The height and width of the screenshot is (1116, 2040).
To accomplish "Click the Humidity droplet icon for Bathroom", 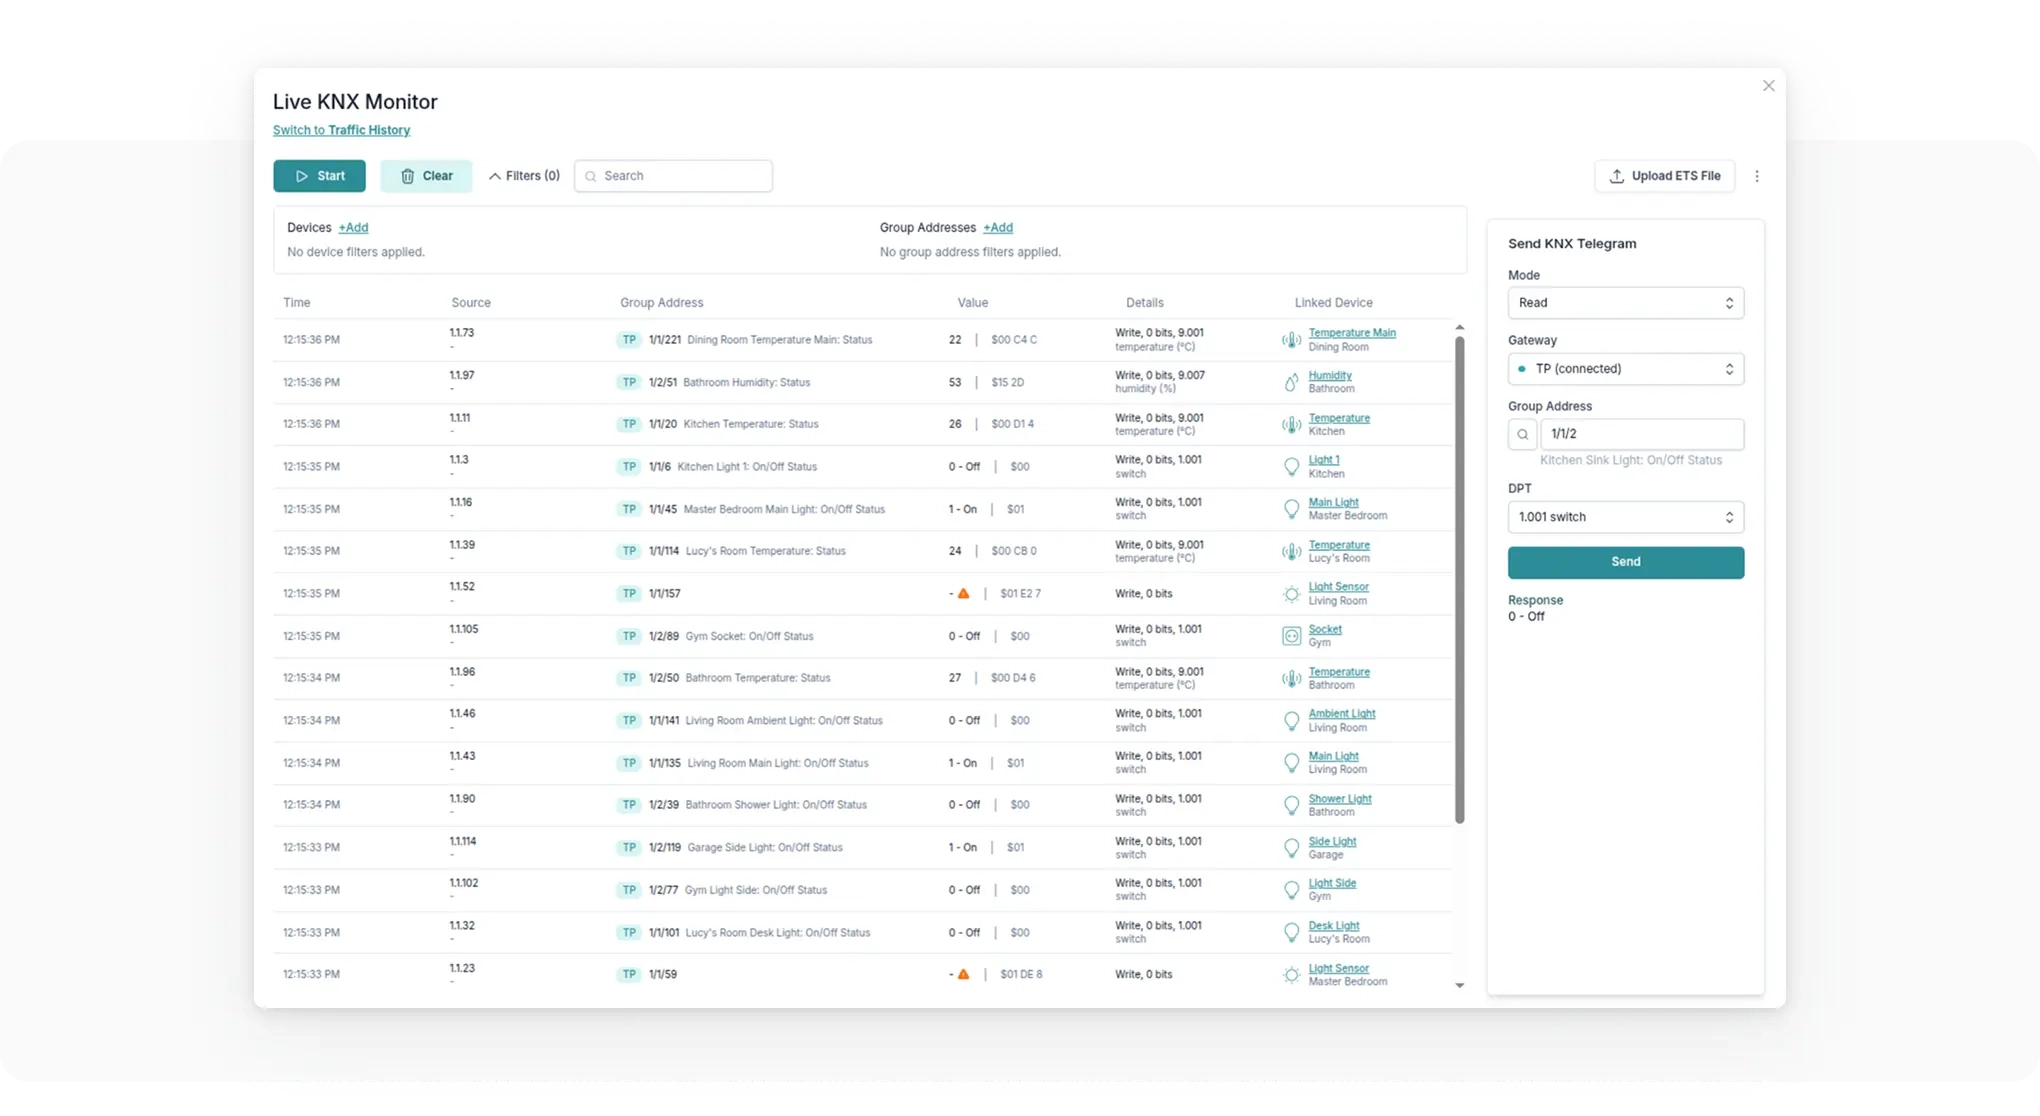I will (x=1291, y=382).
